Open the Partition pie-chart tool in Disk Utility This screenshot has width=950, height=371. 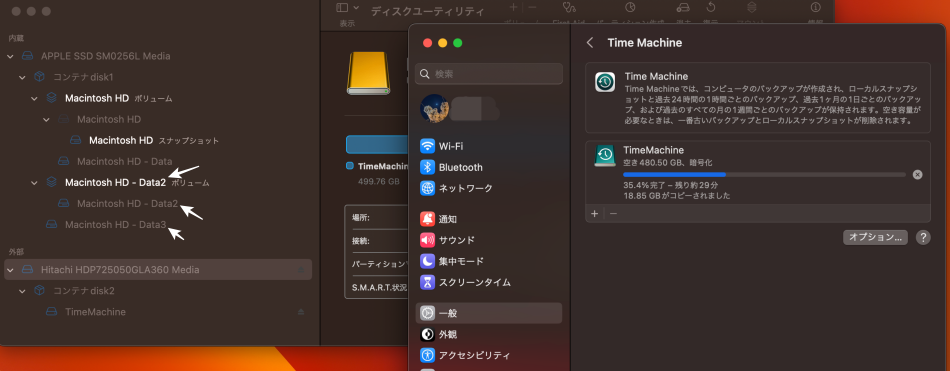click(x=630, y=7)
